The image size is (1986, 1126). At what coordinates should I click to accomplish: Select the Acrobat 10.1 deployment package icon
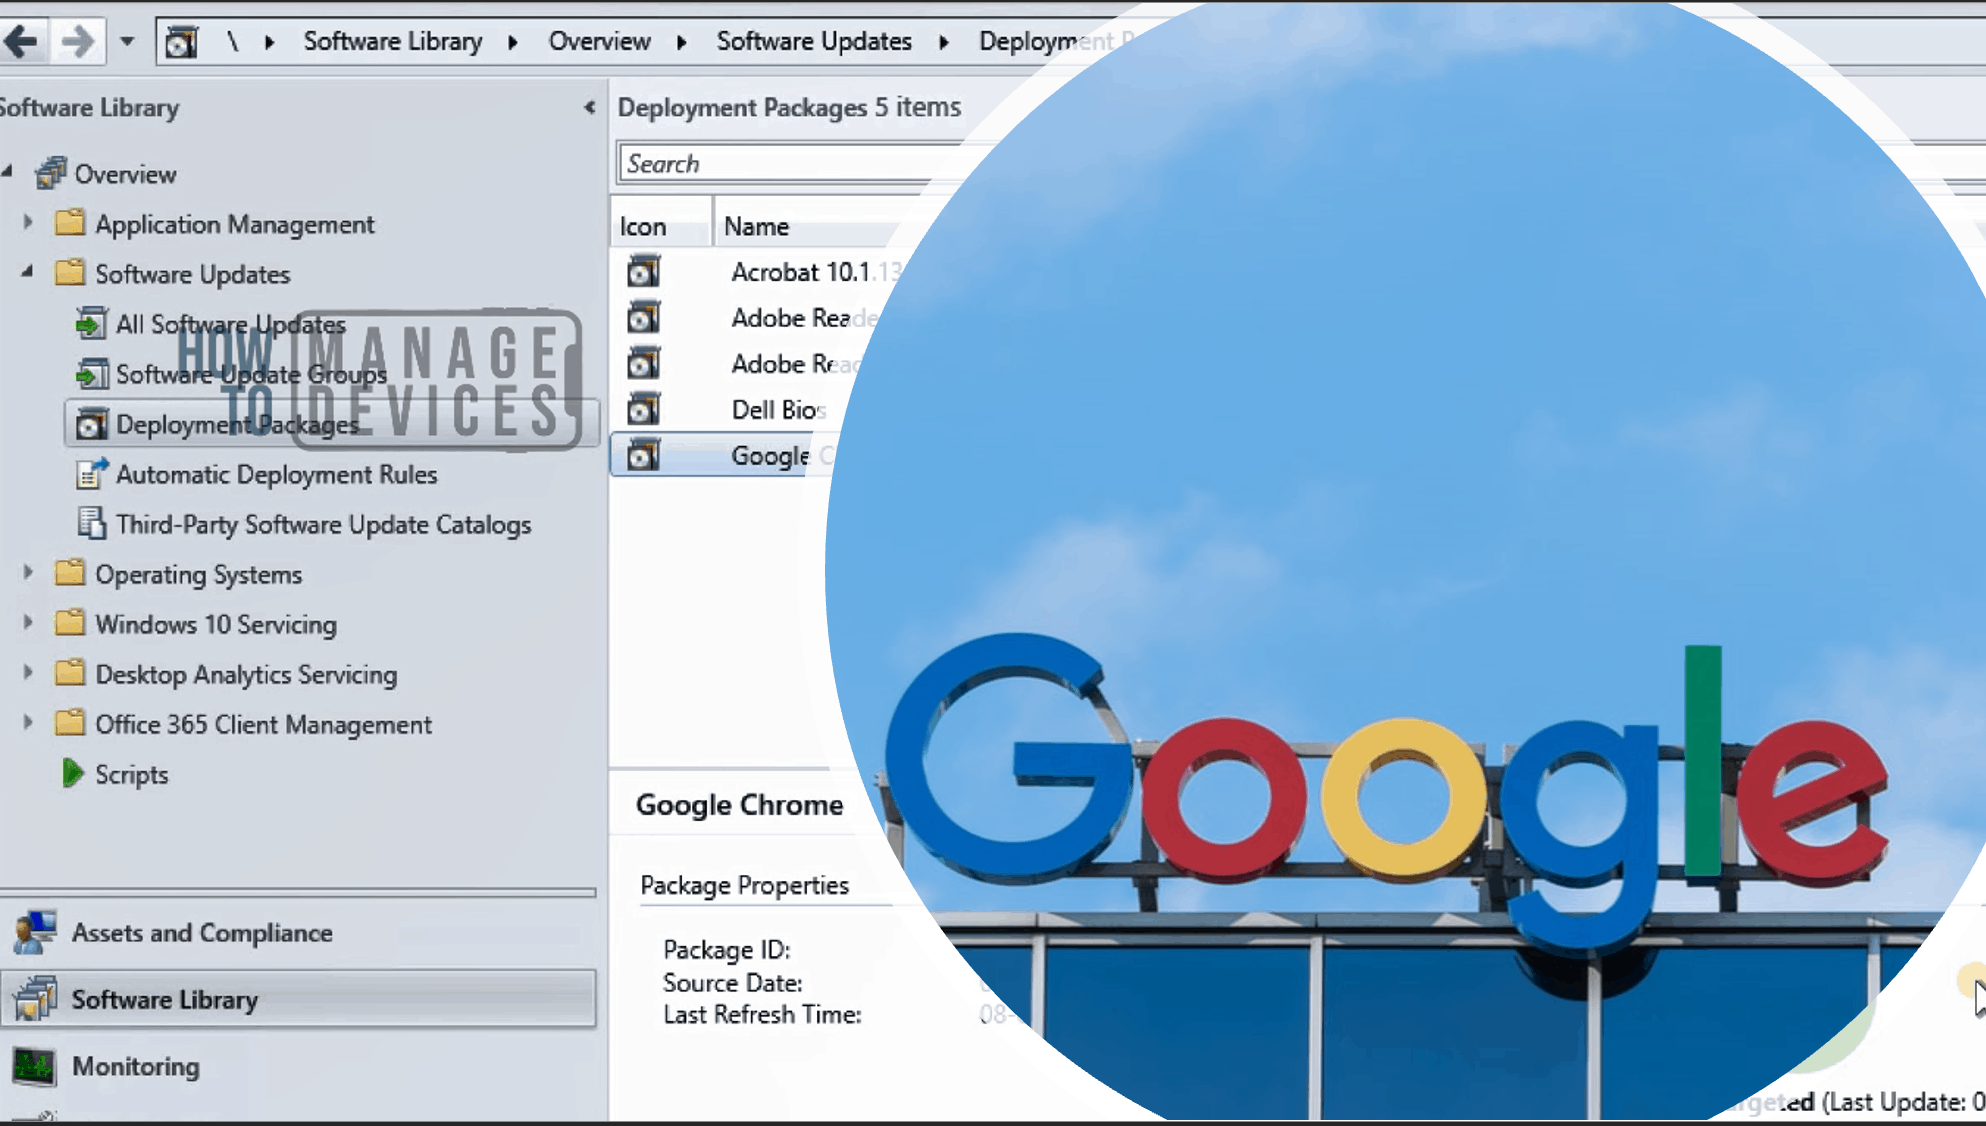tap(644, 271)
